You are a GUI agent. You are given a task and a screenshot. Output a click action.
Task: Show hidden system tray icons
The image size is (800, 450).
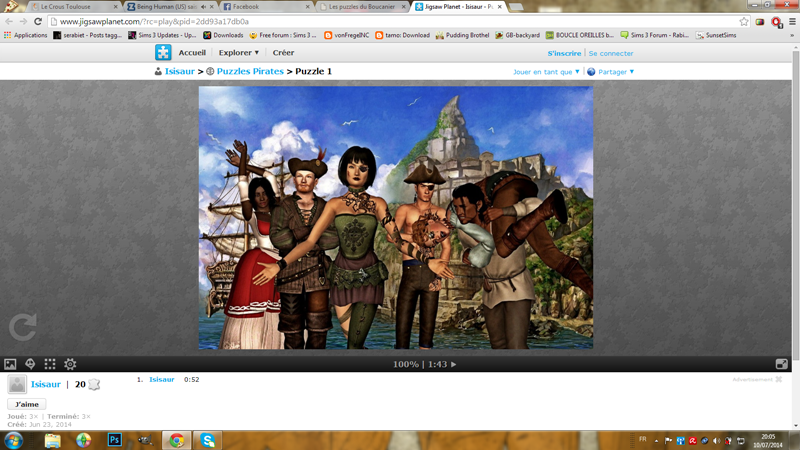[x=656, y=441]
